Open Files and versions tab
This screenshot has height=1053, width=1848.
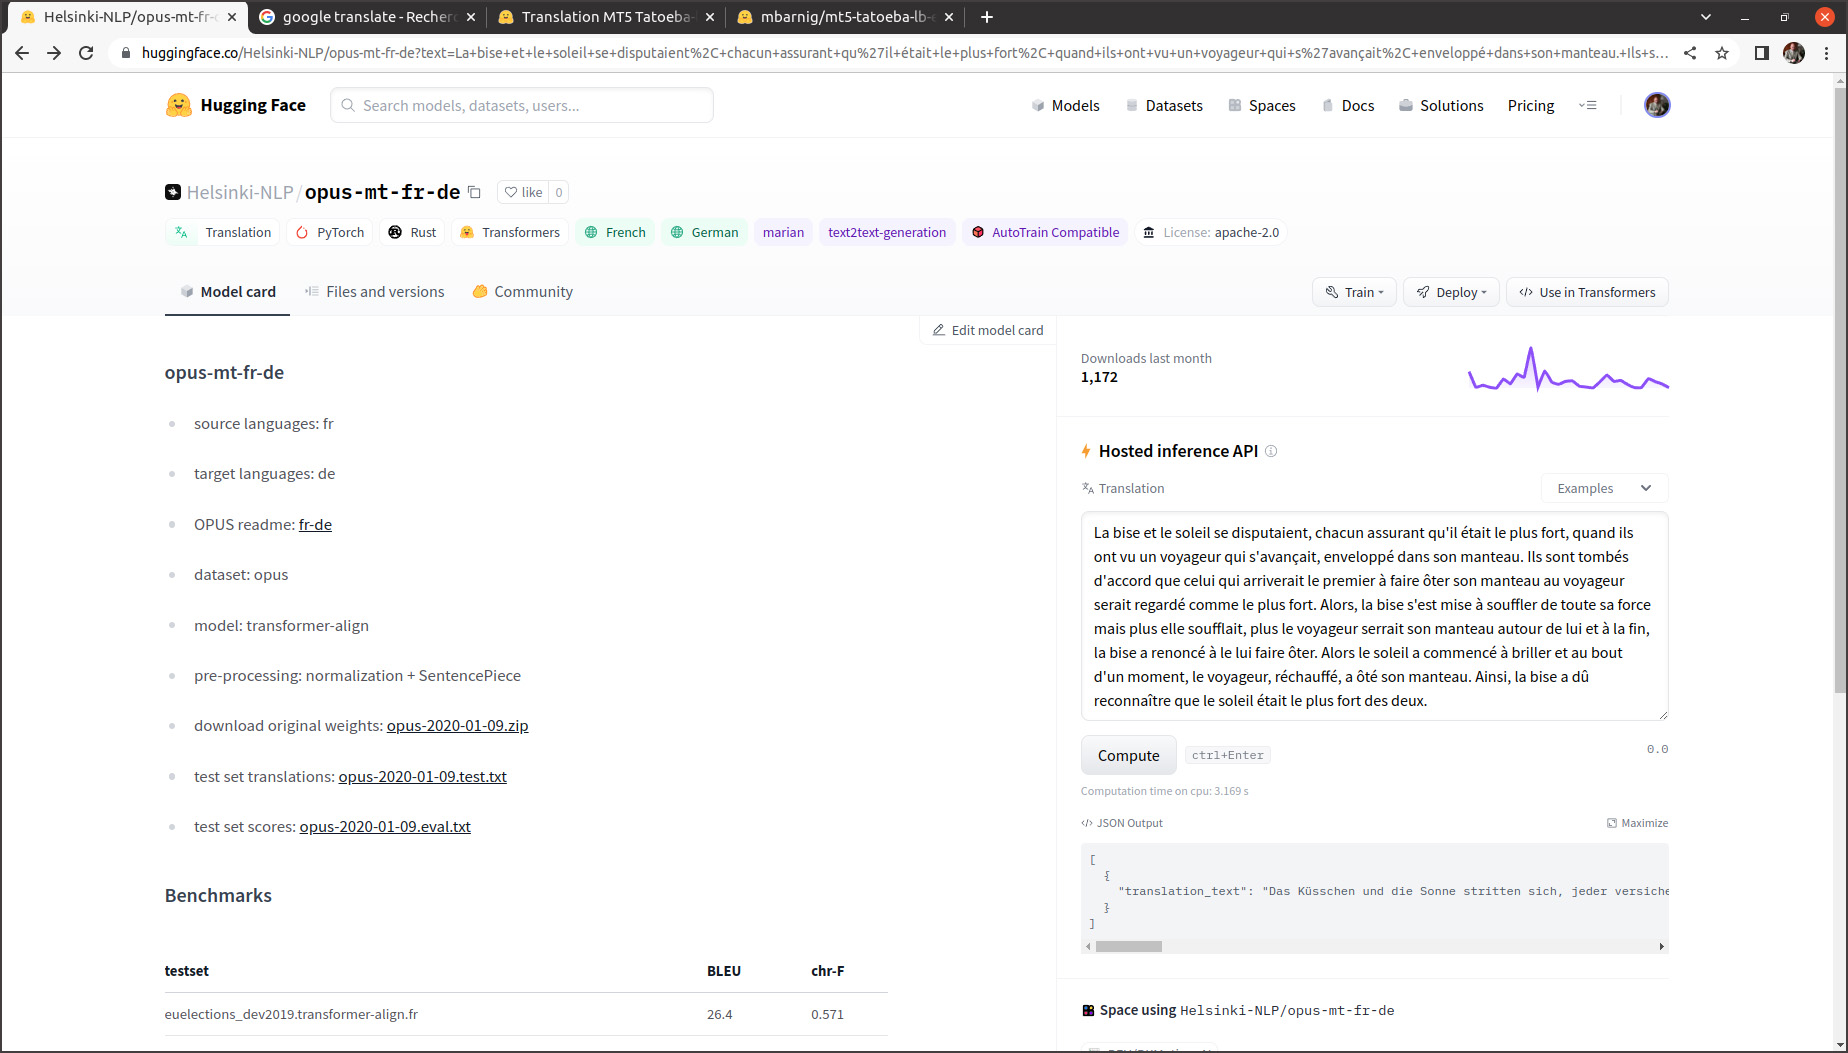(375, 292)
